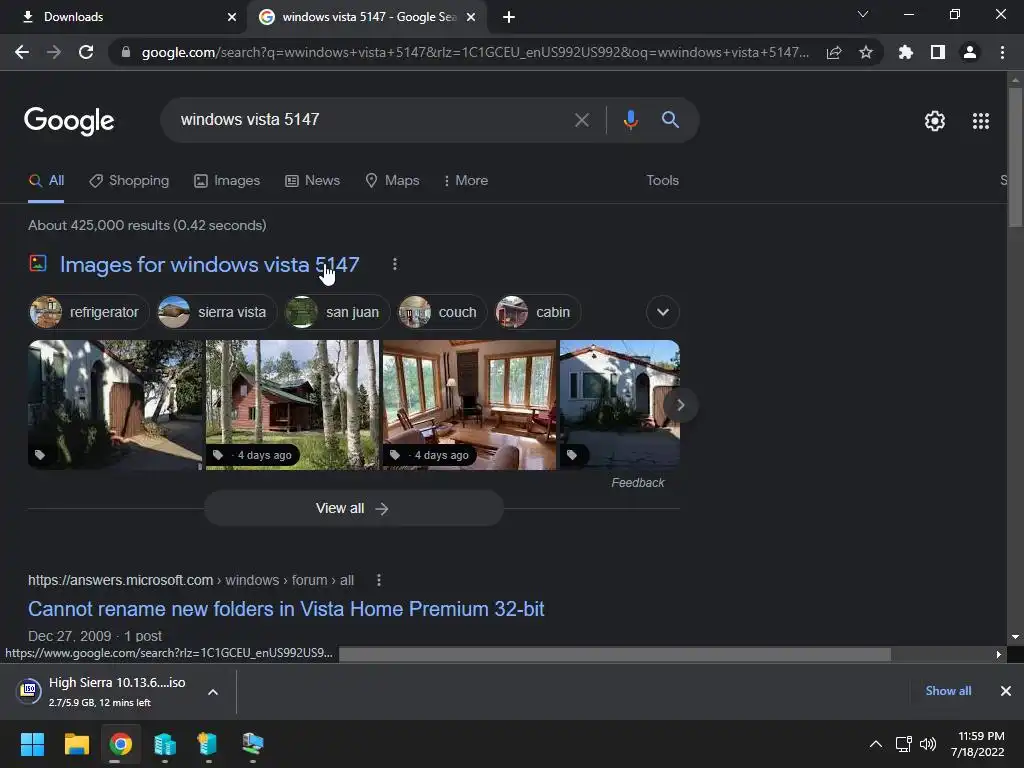Image resolution: width=1024 pixels, height=768 pixels.
Task: Click View all images button
Action: pyautogui.click(x=353, y=508)
